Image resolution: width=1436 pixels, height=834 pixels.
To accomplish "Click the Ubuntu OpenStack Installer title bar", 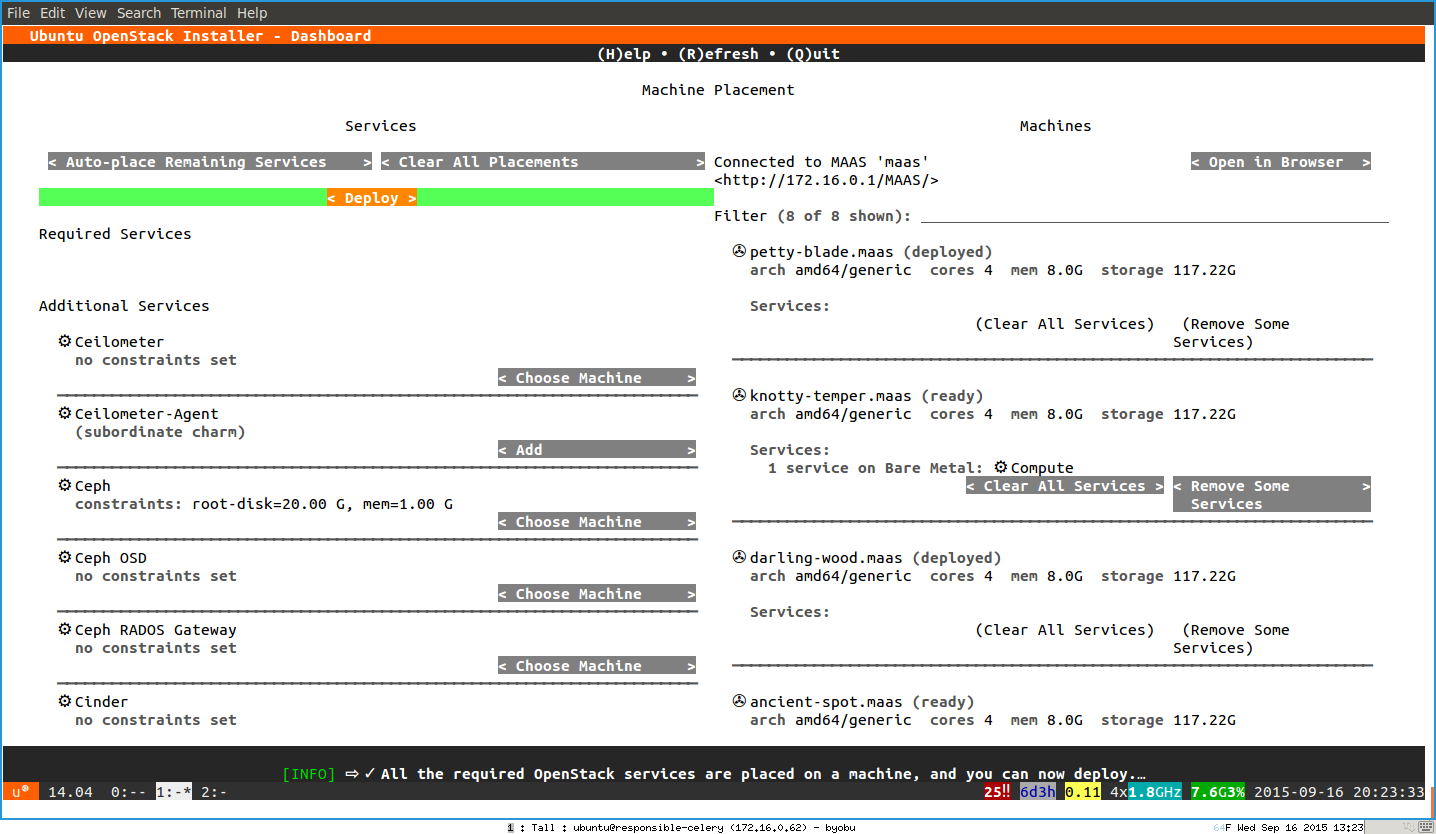I will (714, 36).
